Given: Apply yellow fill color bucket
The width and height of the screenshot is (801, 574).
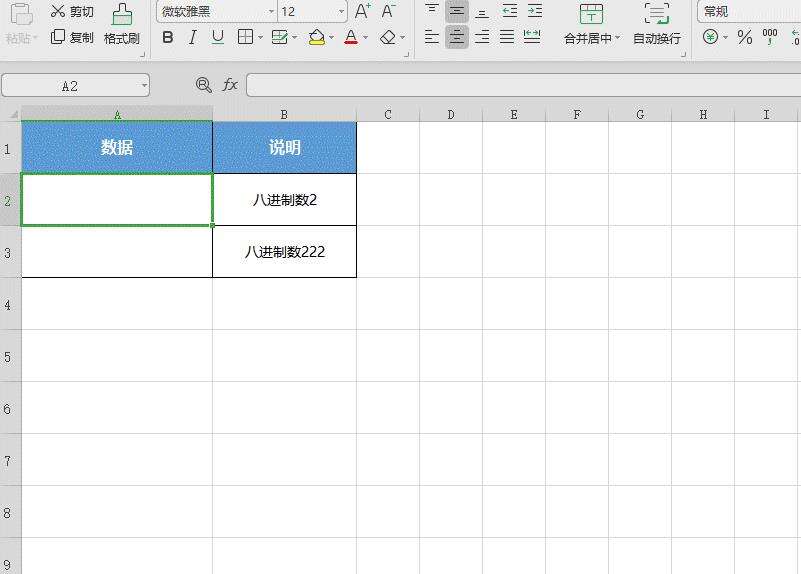Looking at the screenshot, I should 317,37.
